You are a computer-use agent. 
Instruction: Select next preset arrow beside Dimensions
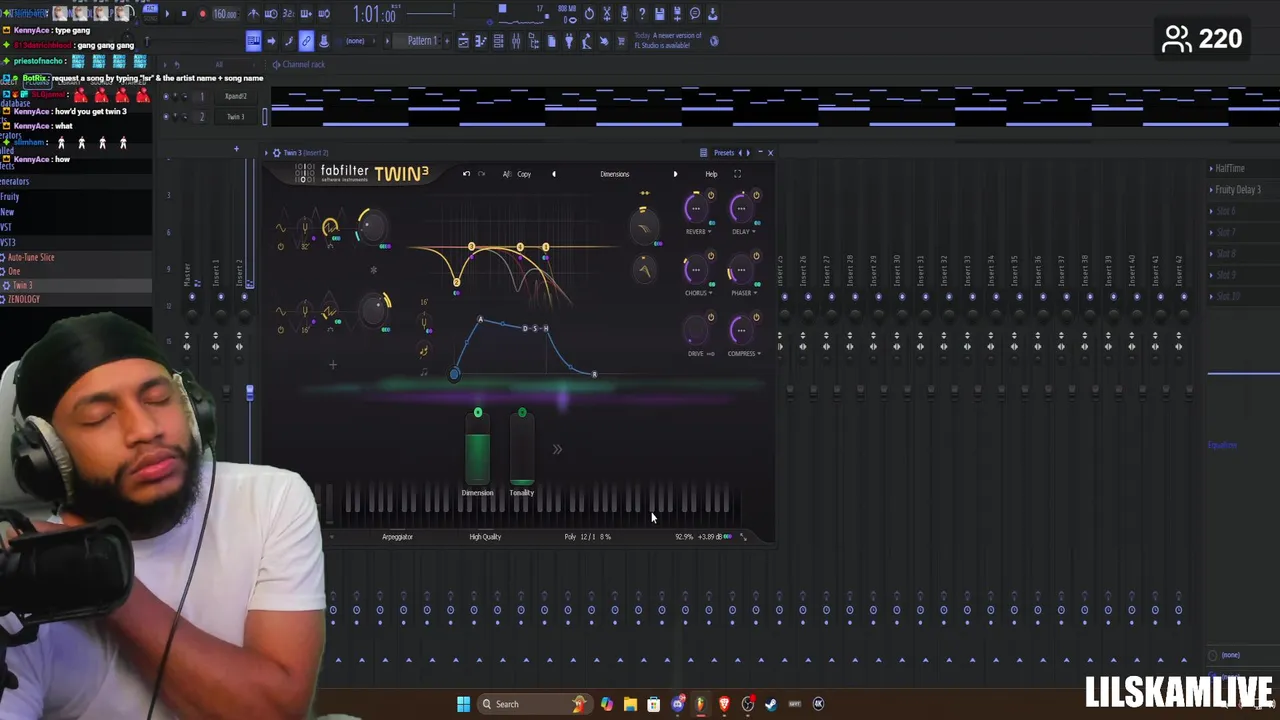[x=675, y=174]
